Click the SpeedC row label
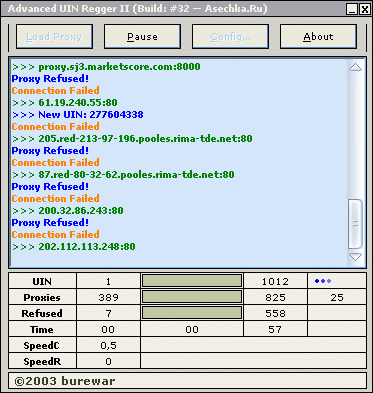The width and height of the screenshot is (373, 393). pyautogui.click(x=42, y=345)
